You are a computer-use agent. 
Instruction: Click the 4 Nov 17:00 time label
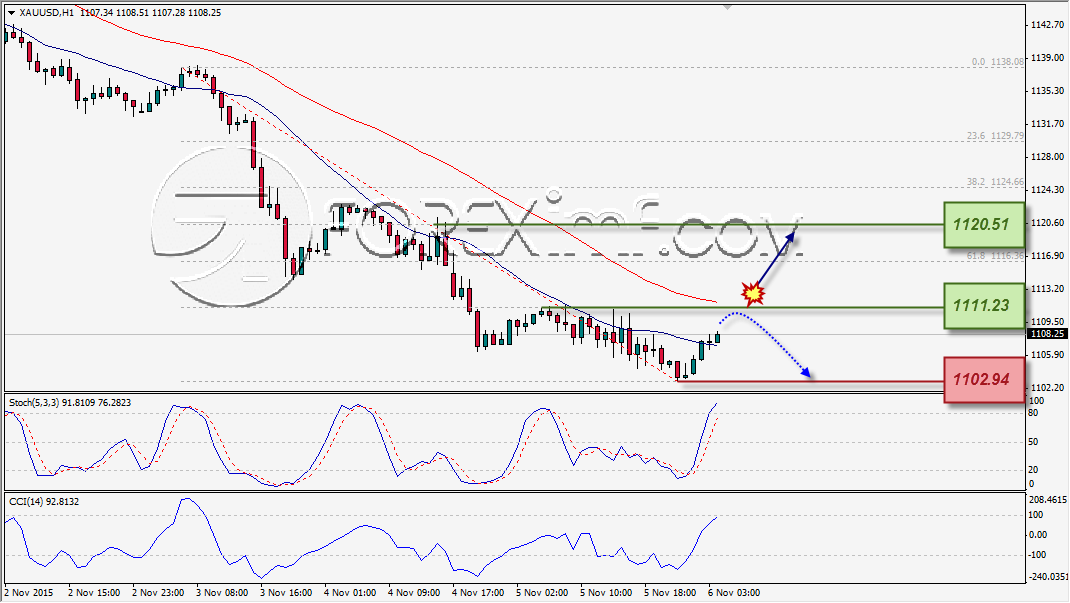coord(478,592)
